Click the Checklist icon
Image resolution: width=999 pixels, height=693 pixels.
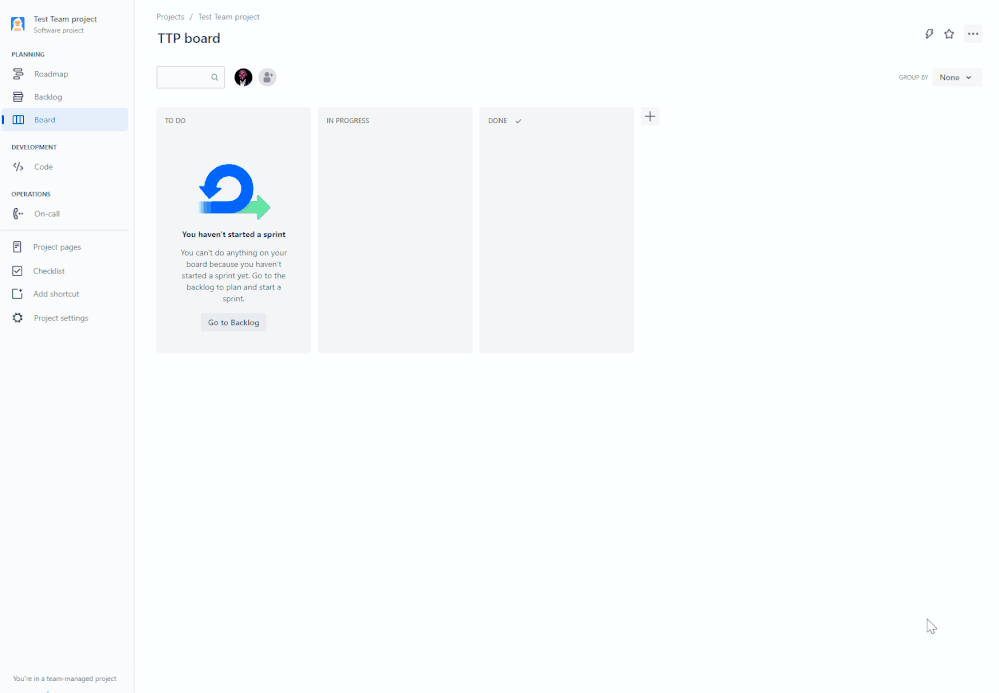click(x=19, y=270)
